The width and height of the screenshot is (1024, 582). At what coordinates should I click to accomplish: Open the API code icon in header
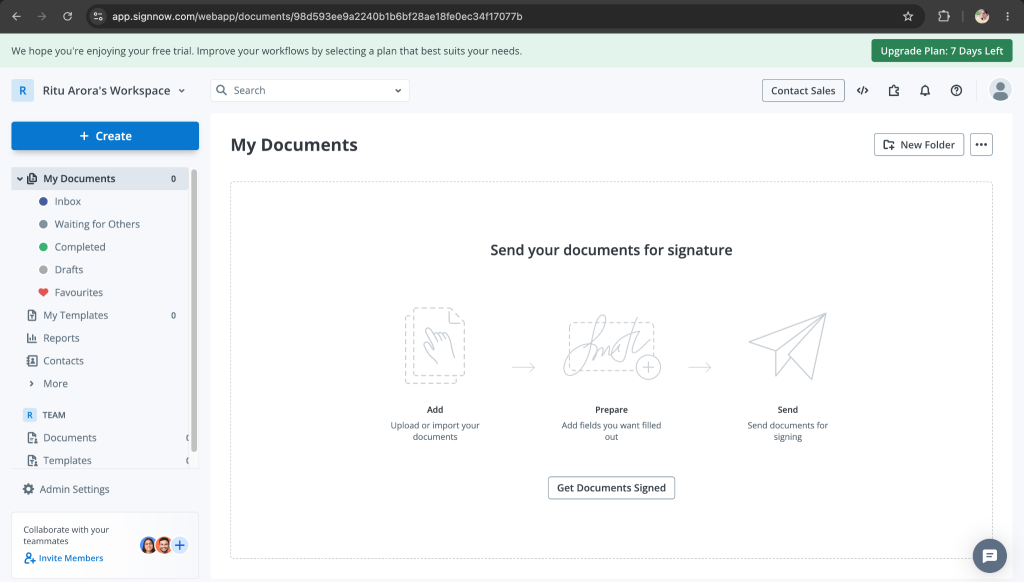[863, 91]
